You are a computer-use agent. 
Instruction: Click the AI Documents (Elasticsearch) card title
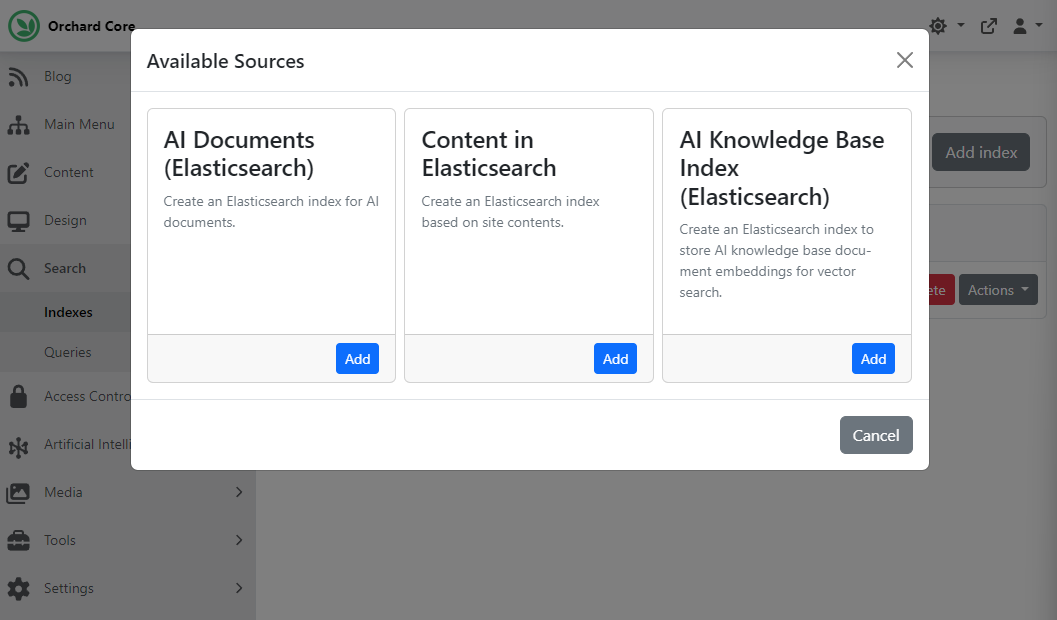tap(239, 154)
